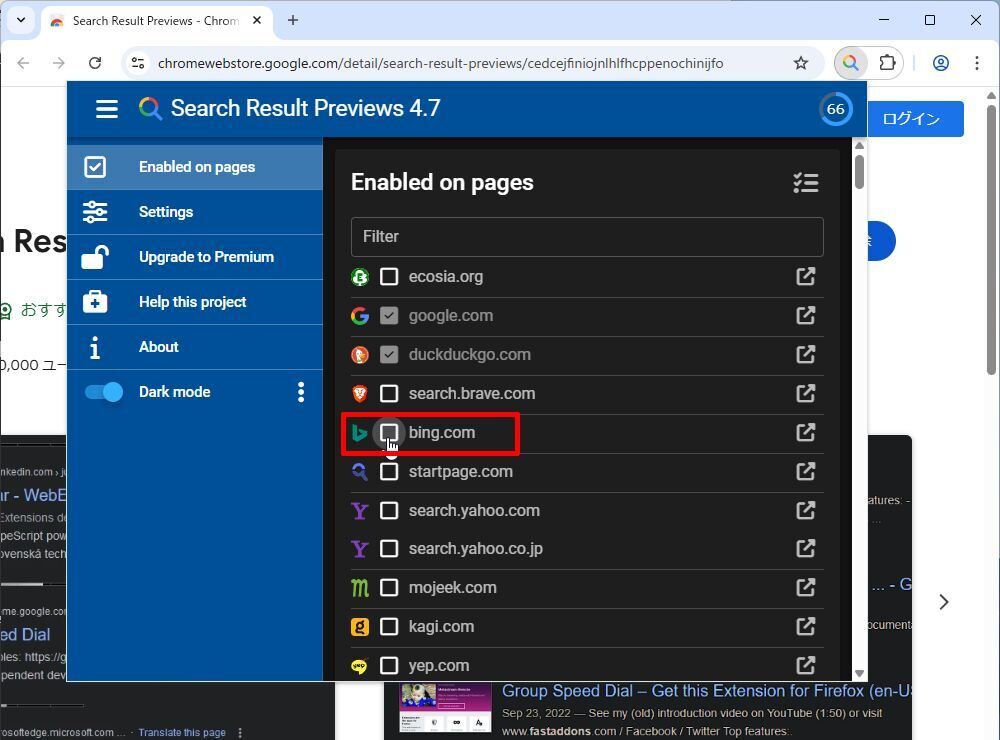The width and height of the screenshot is (1000, 740).
Task: Open Group Speed Dial Firefox result link
Action: click(x=707, y=691)
